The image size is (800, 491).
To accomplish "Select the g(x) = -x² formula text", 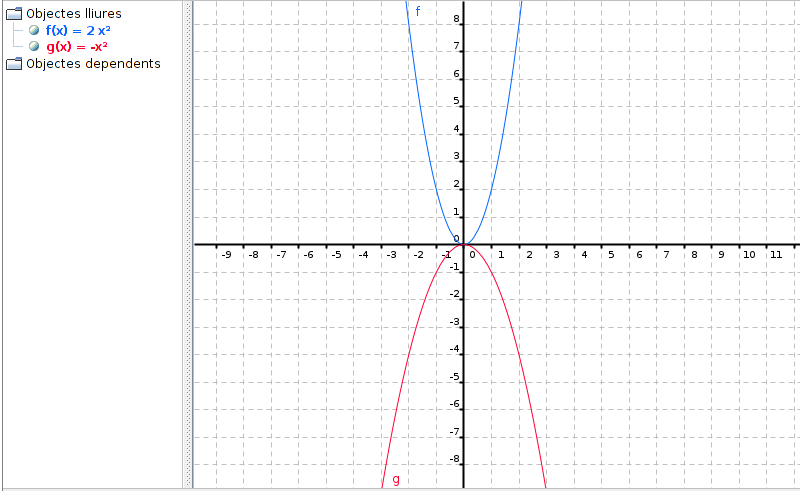I will click(76, 47).
